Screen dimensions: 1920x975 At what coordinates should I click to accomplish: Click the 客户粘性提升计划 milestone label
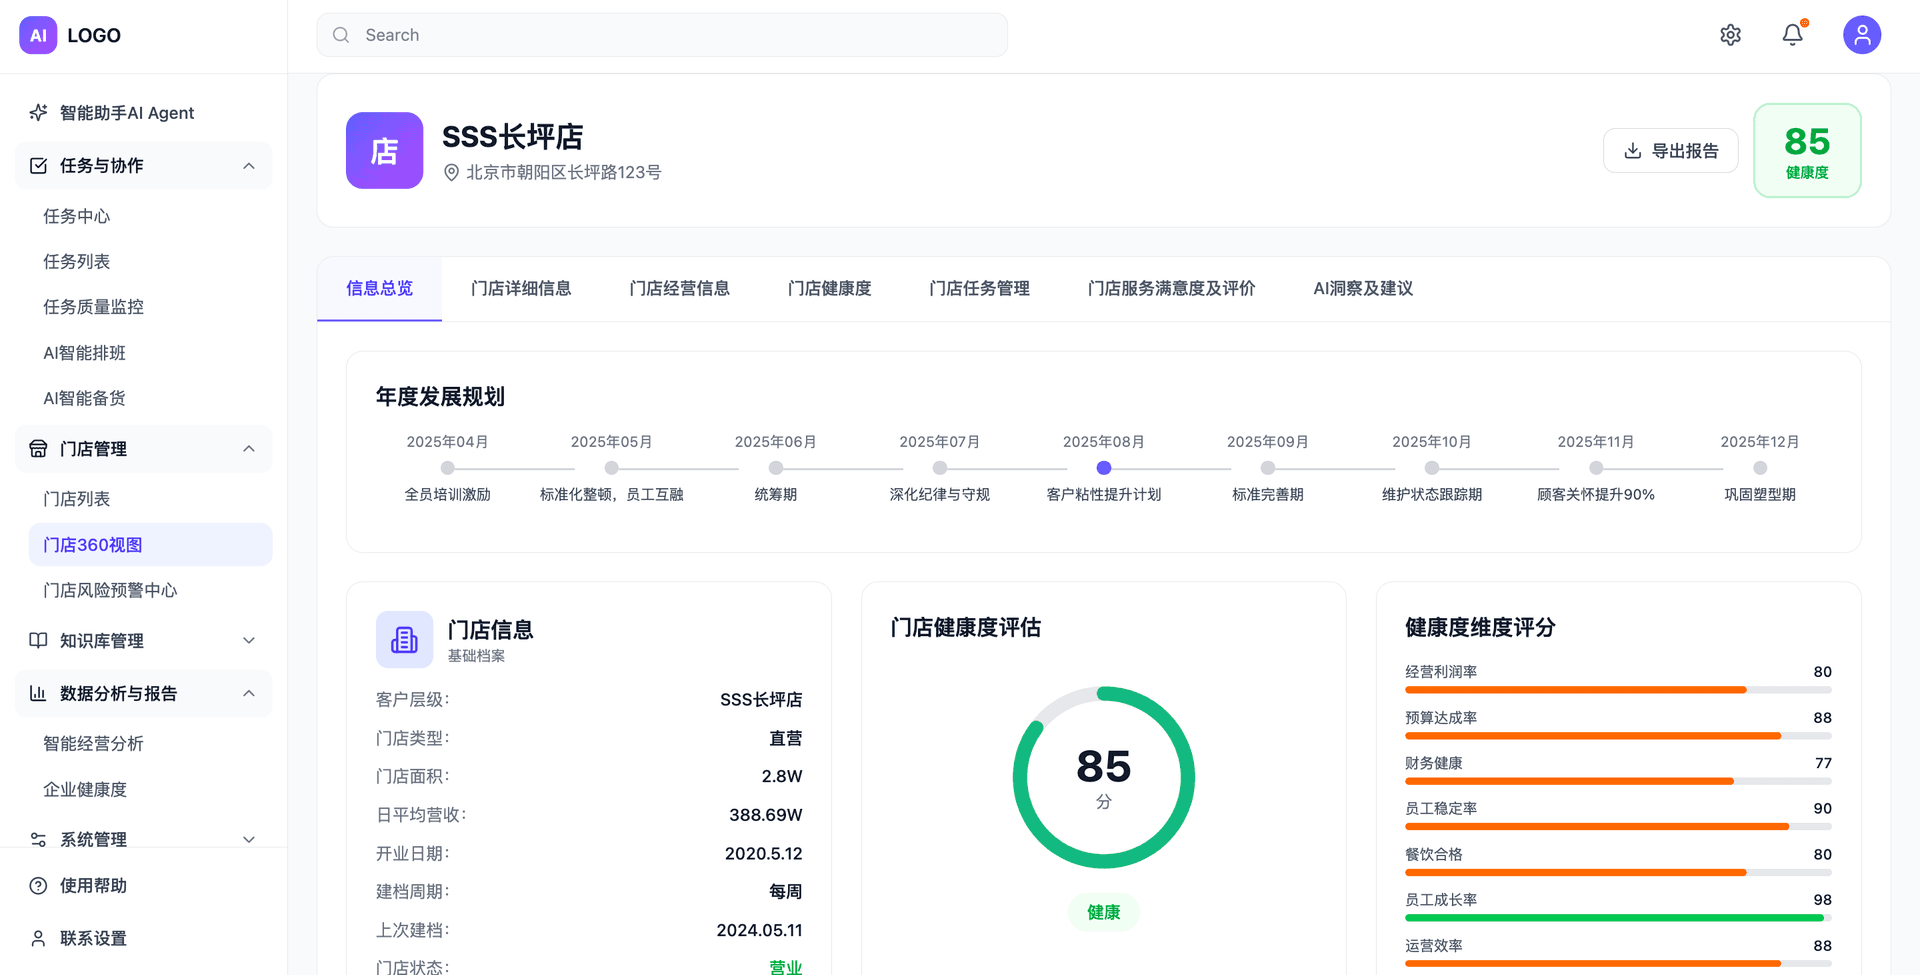click(1104, 494)
